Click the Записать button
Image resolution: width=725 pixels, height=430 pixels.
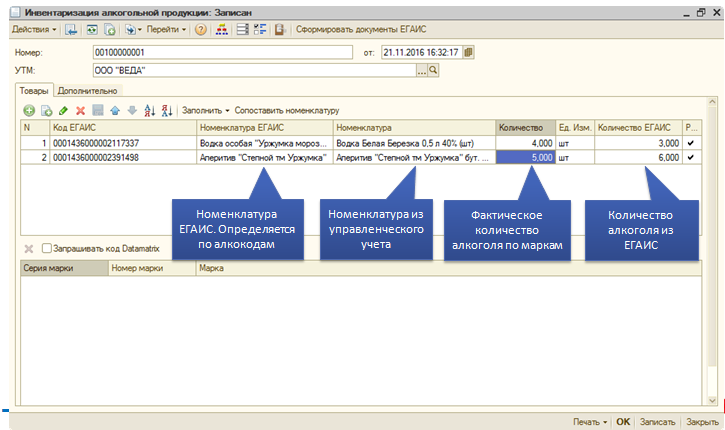657,422
